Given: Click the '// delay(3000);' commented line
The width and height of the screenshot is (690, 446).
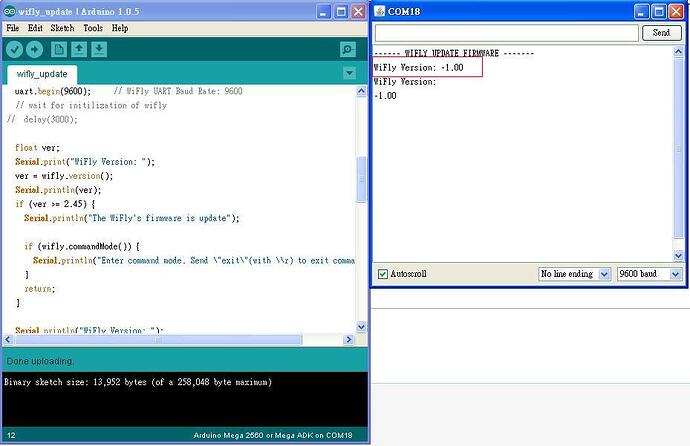Looking at the screenshot, I should click(x=42, y=120).
